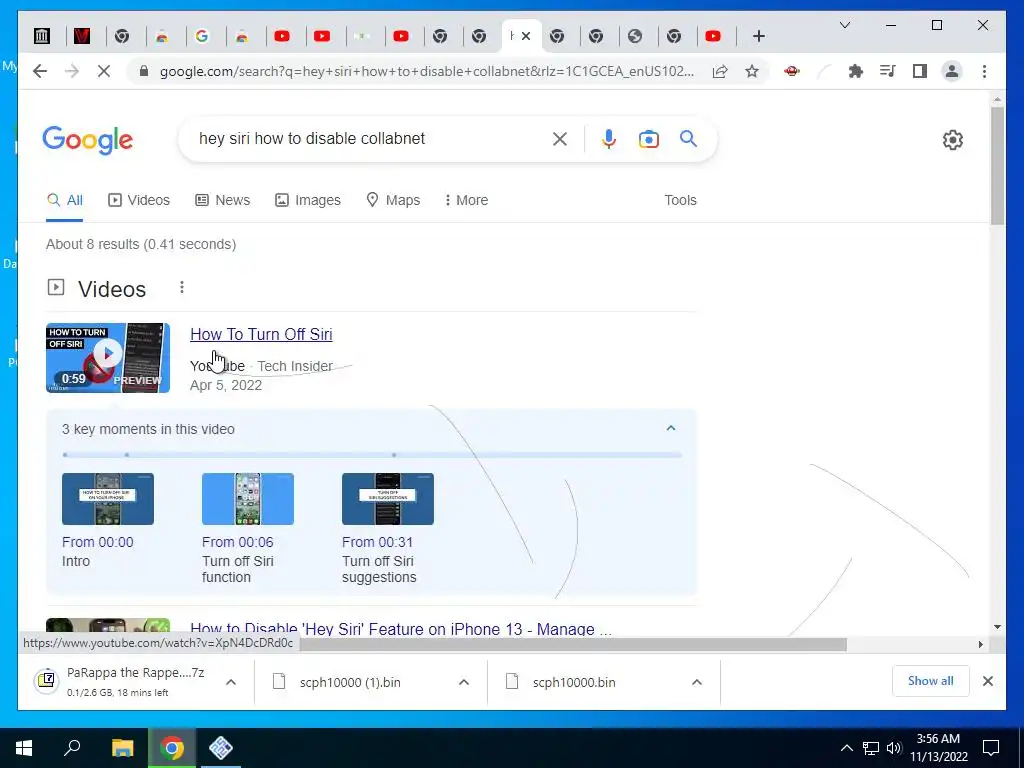
Task: Start a voice search with the microphone
Action: coord(609,138)
